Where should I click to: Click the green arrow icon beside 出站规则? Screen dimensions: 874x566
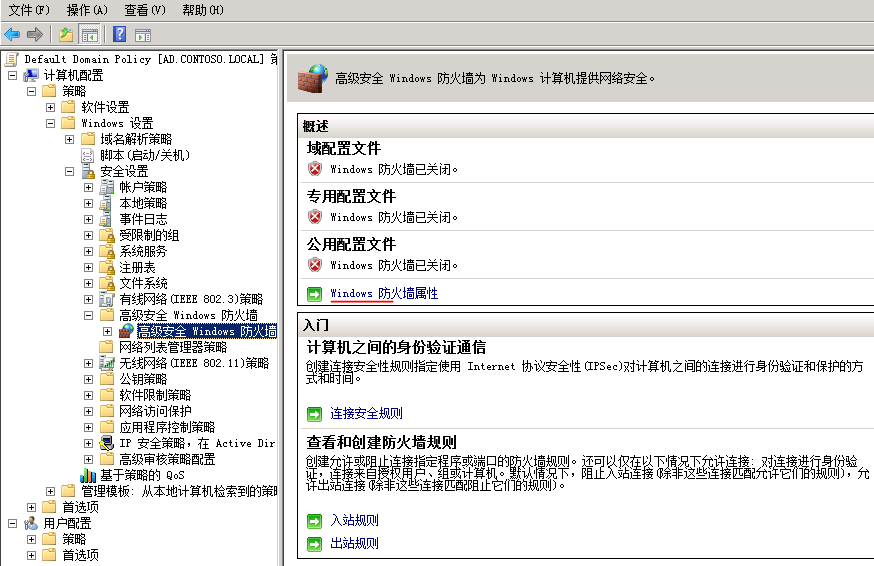(x=314, y=544)
